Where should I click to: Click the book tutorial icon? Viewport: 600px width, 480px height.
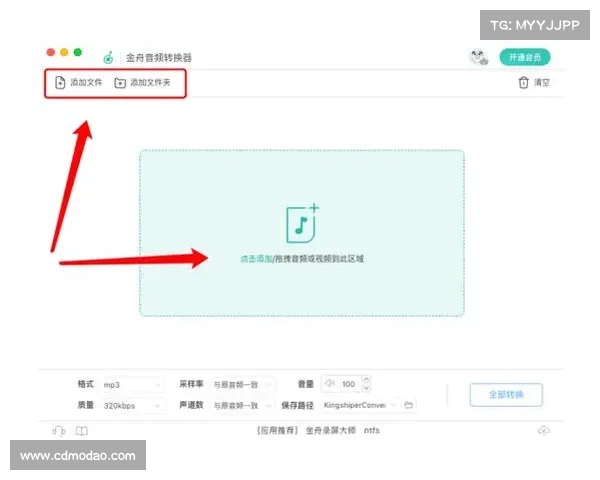[82, 431]
